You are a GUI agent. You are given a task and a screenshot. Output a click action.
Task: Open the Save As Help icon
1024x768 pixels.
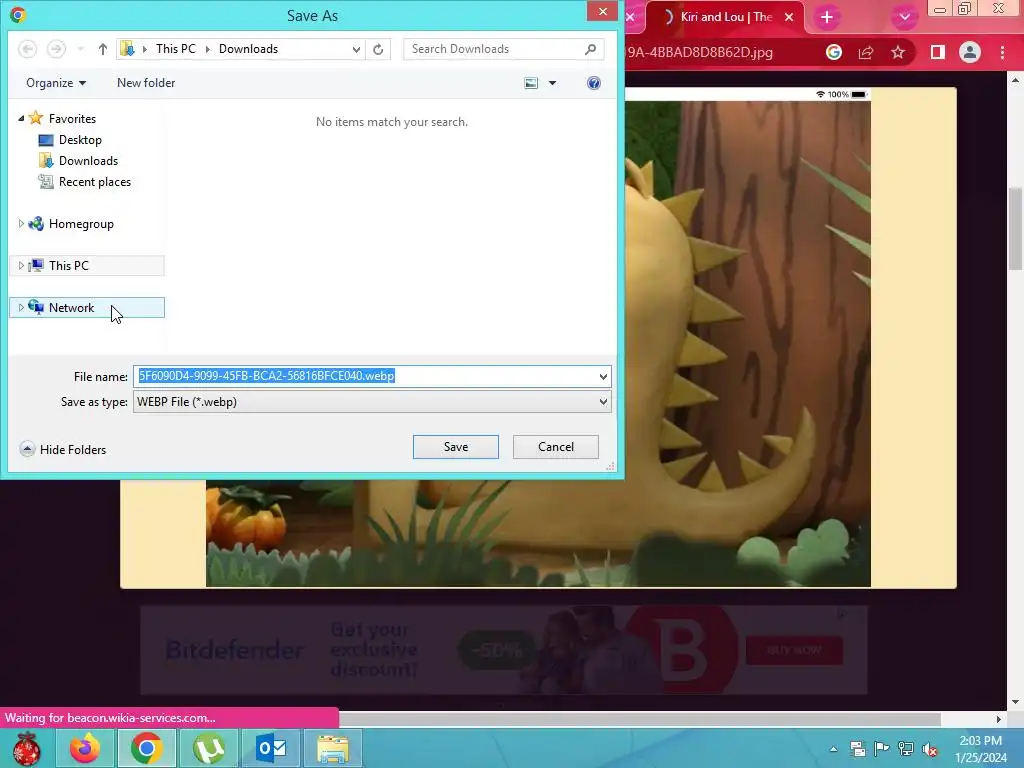click(x=594, y=83)
